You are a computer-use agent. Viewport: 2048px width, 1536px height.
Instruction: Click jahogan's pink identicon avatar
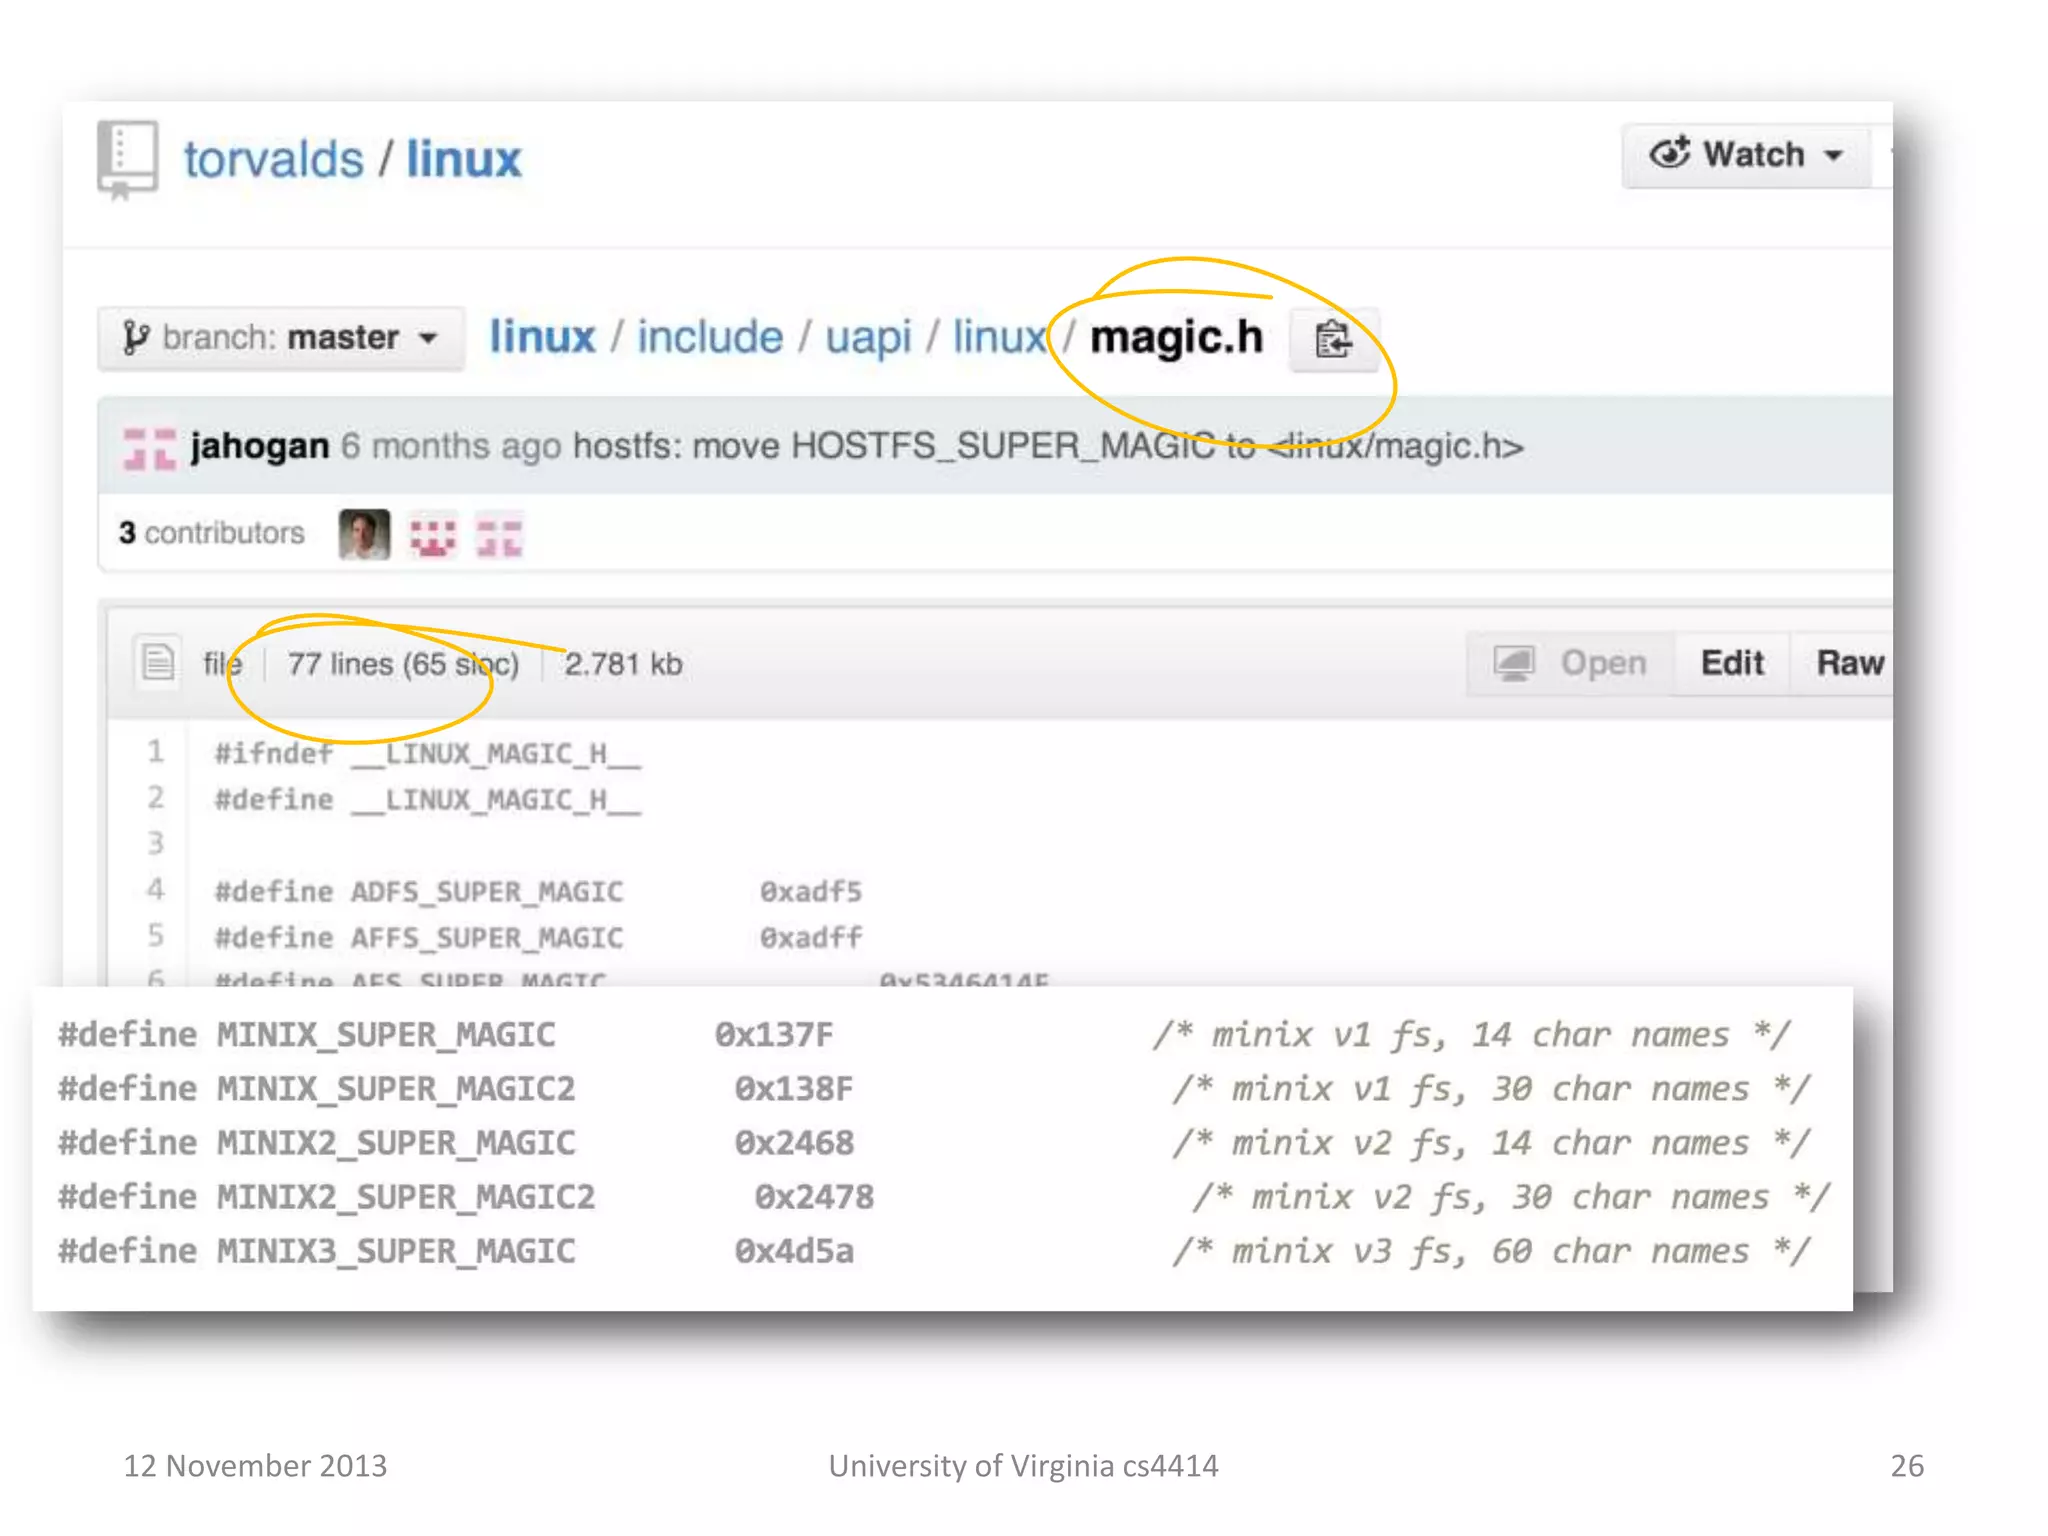click(x=149, y=447)
